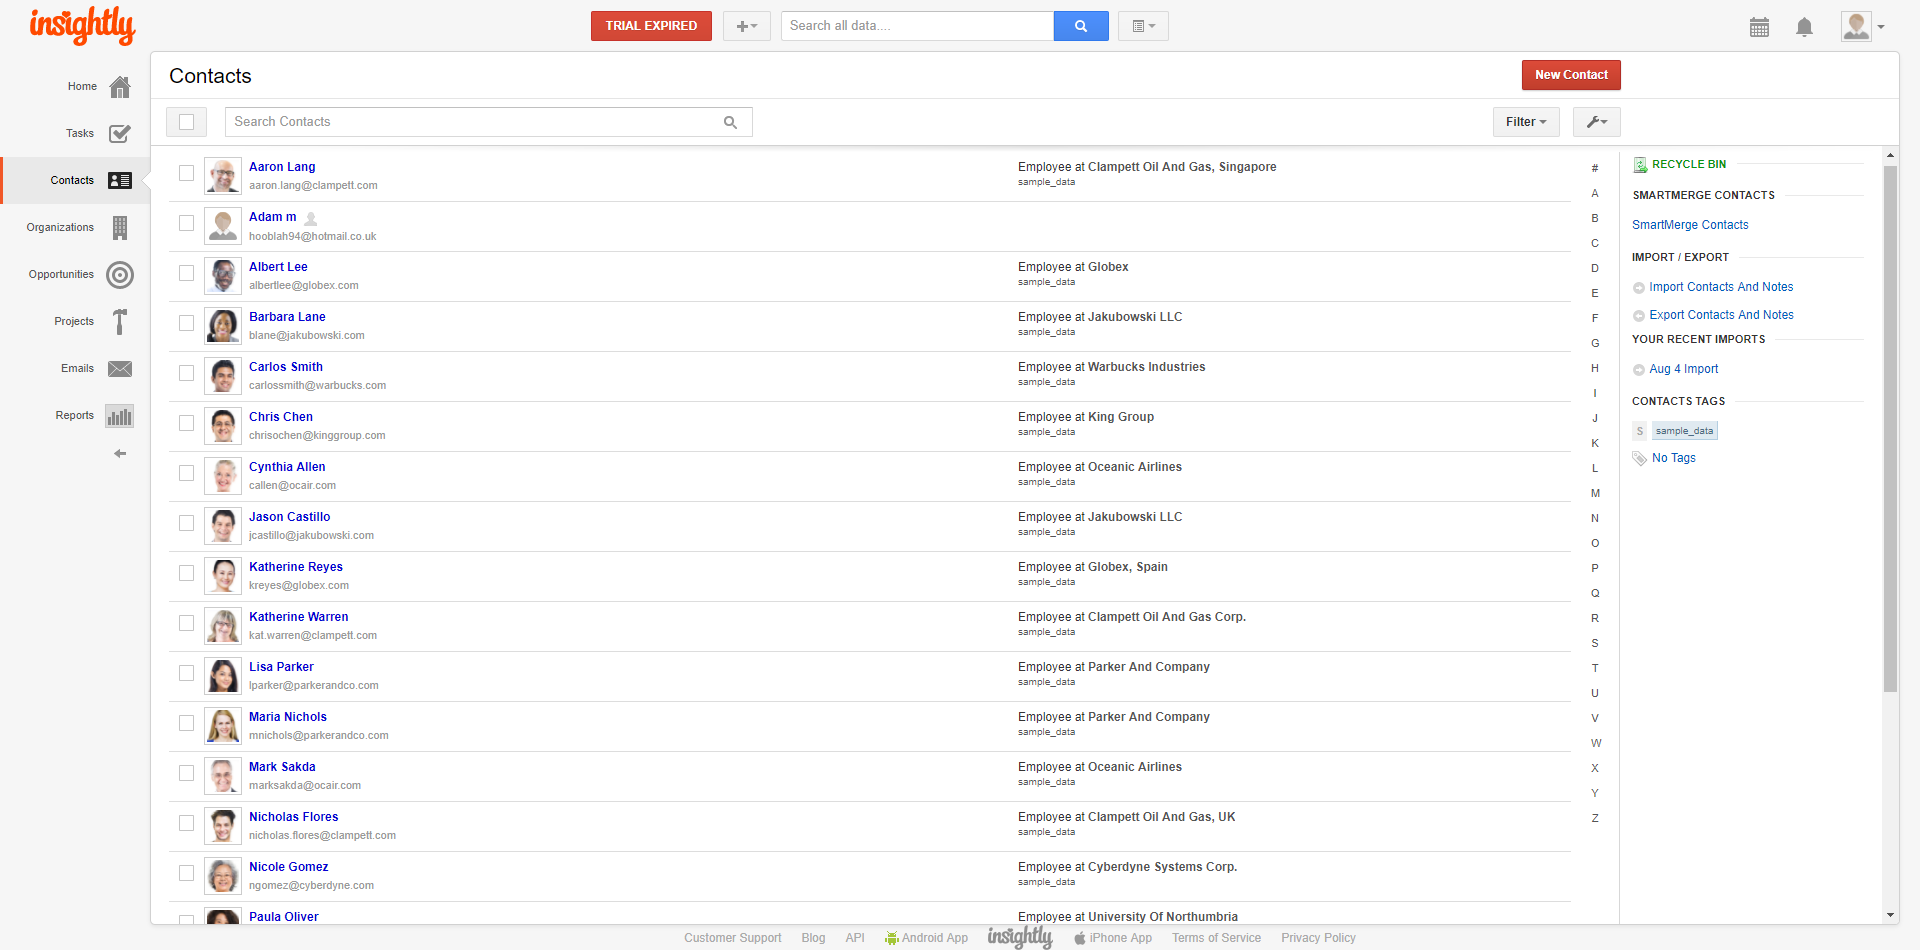Open the notifications bell icon

coord(1804,27)
